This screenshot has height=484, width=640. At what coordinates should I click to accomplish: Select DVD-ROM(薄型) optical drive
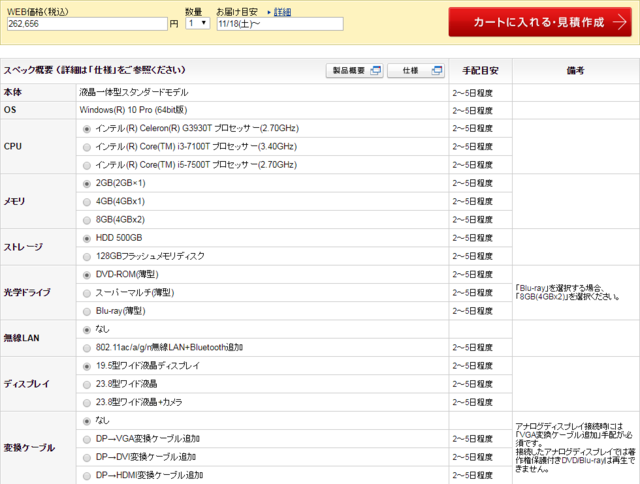point(87,275)
